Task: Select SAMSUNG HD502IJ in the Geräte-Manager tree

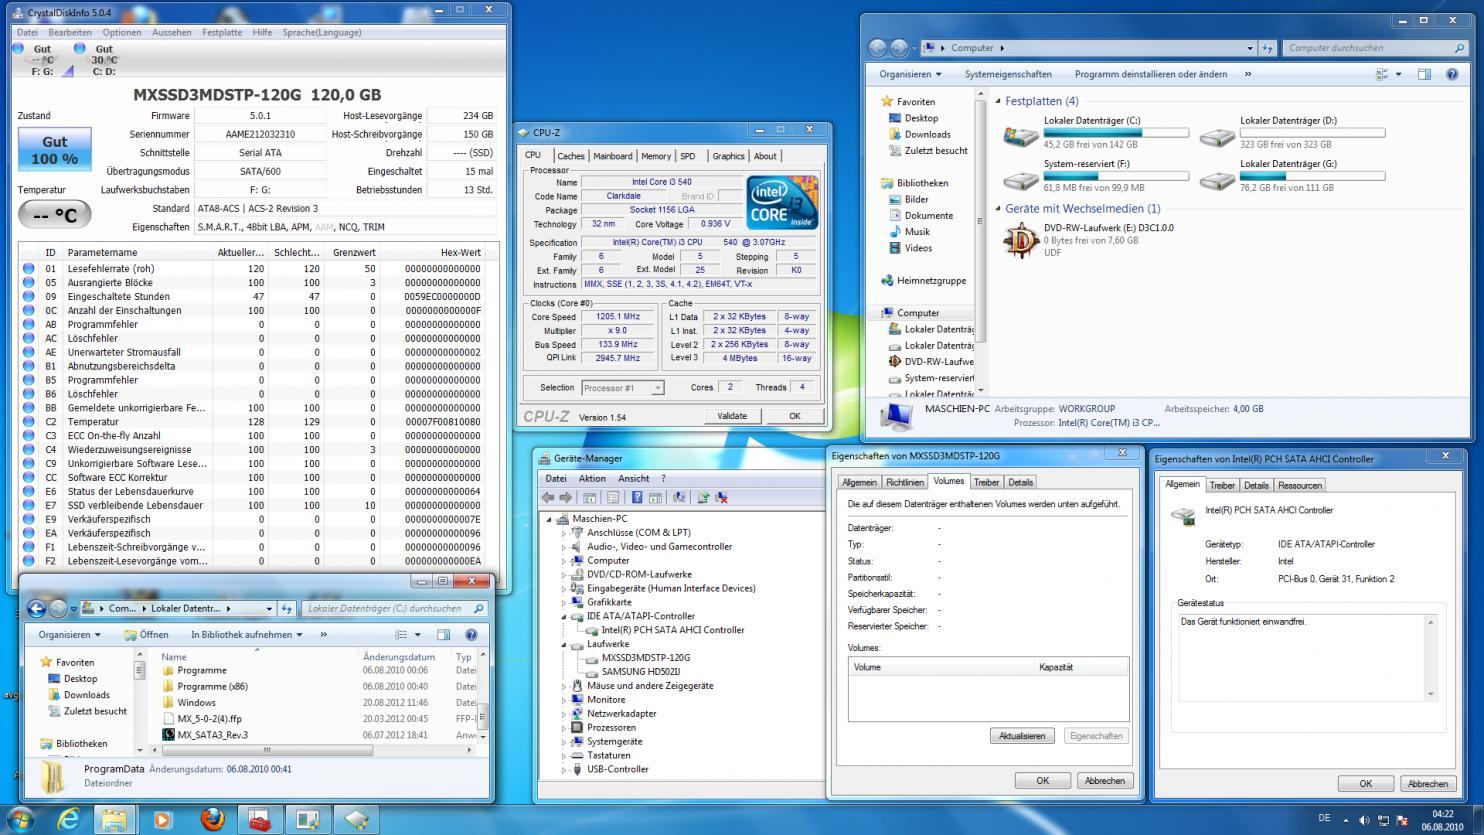Action: [640, 672]
